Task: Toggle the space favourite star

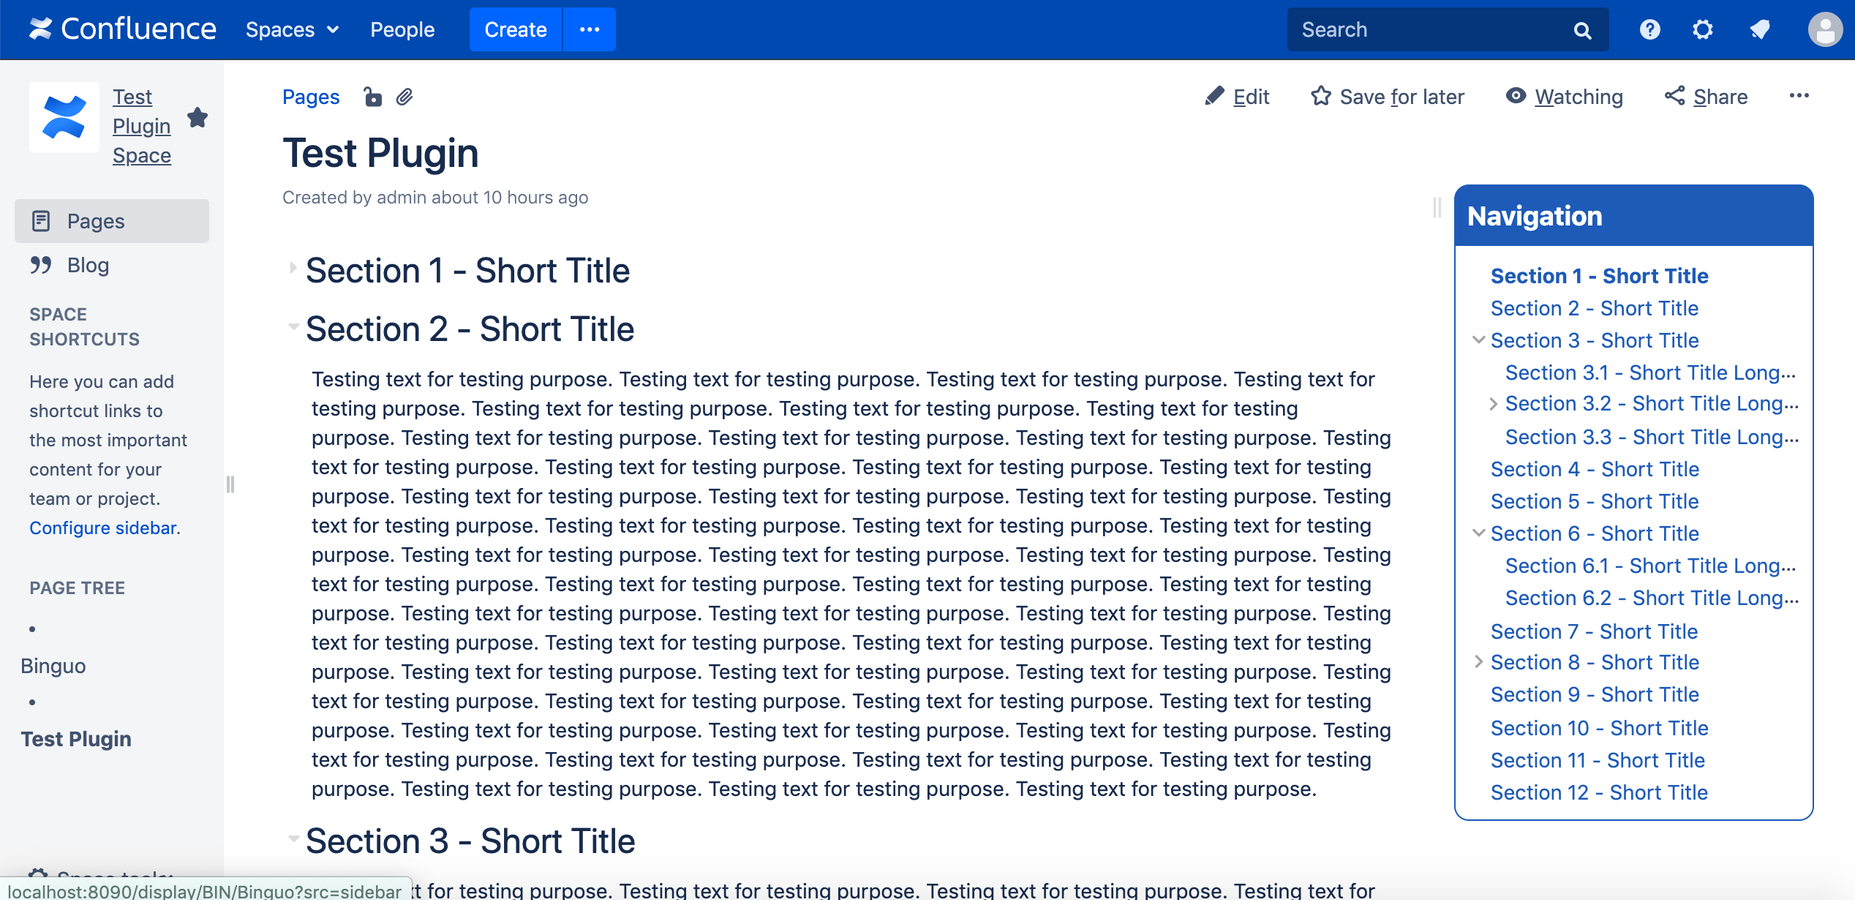Action: point(198,118)
